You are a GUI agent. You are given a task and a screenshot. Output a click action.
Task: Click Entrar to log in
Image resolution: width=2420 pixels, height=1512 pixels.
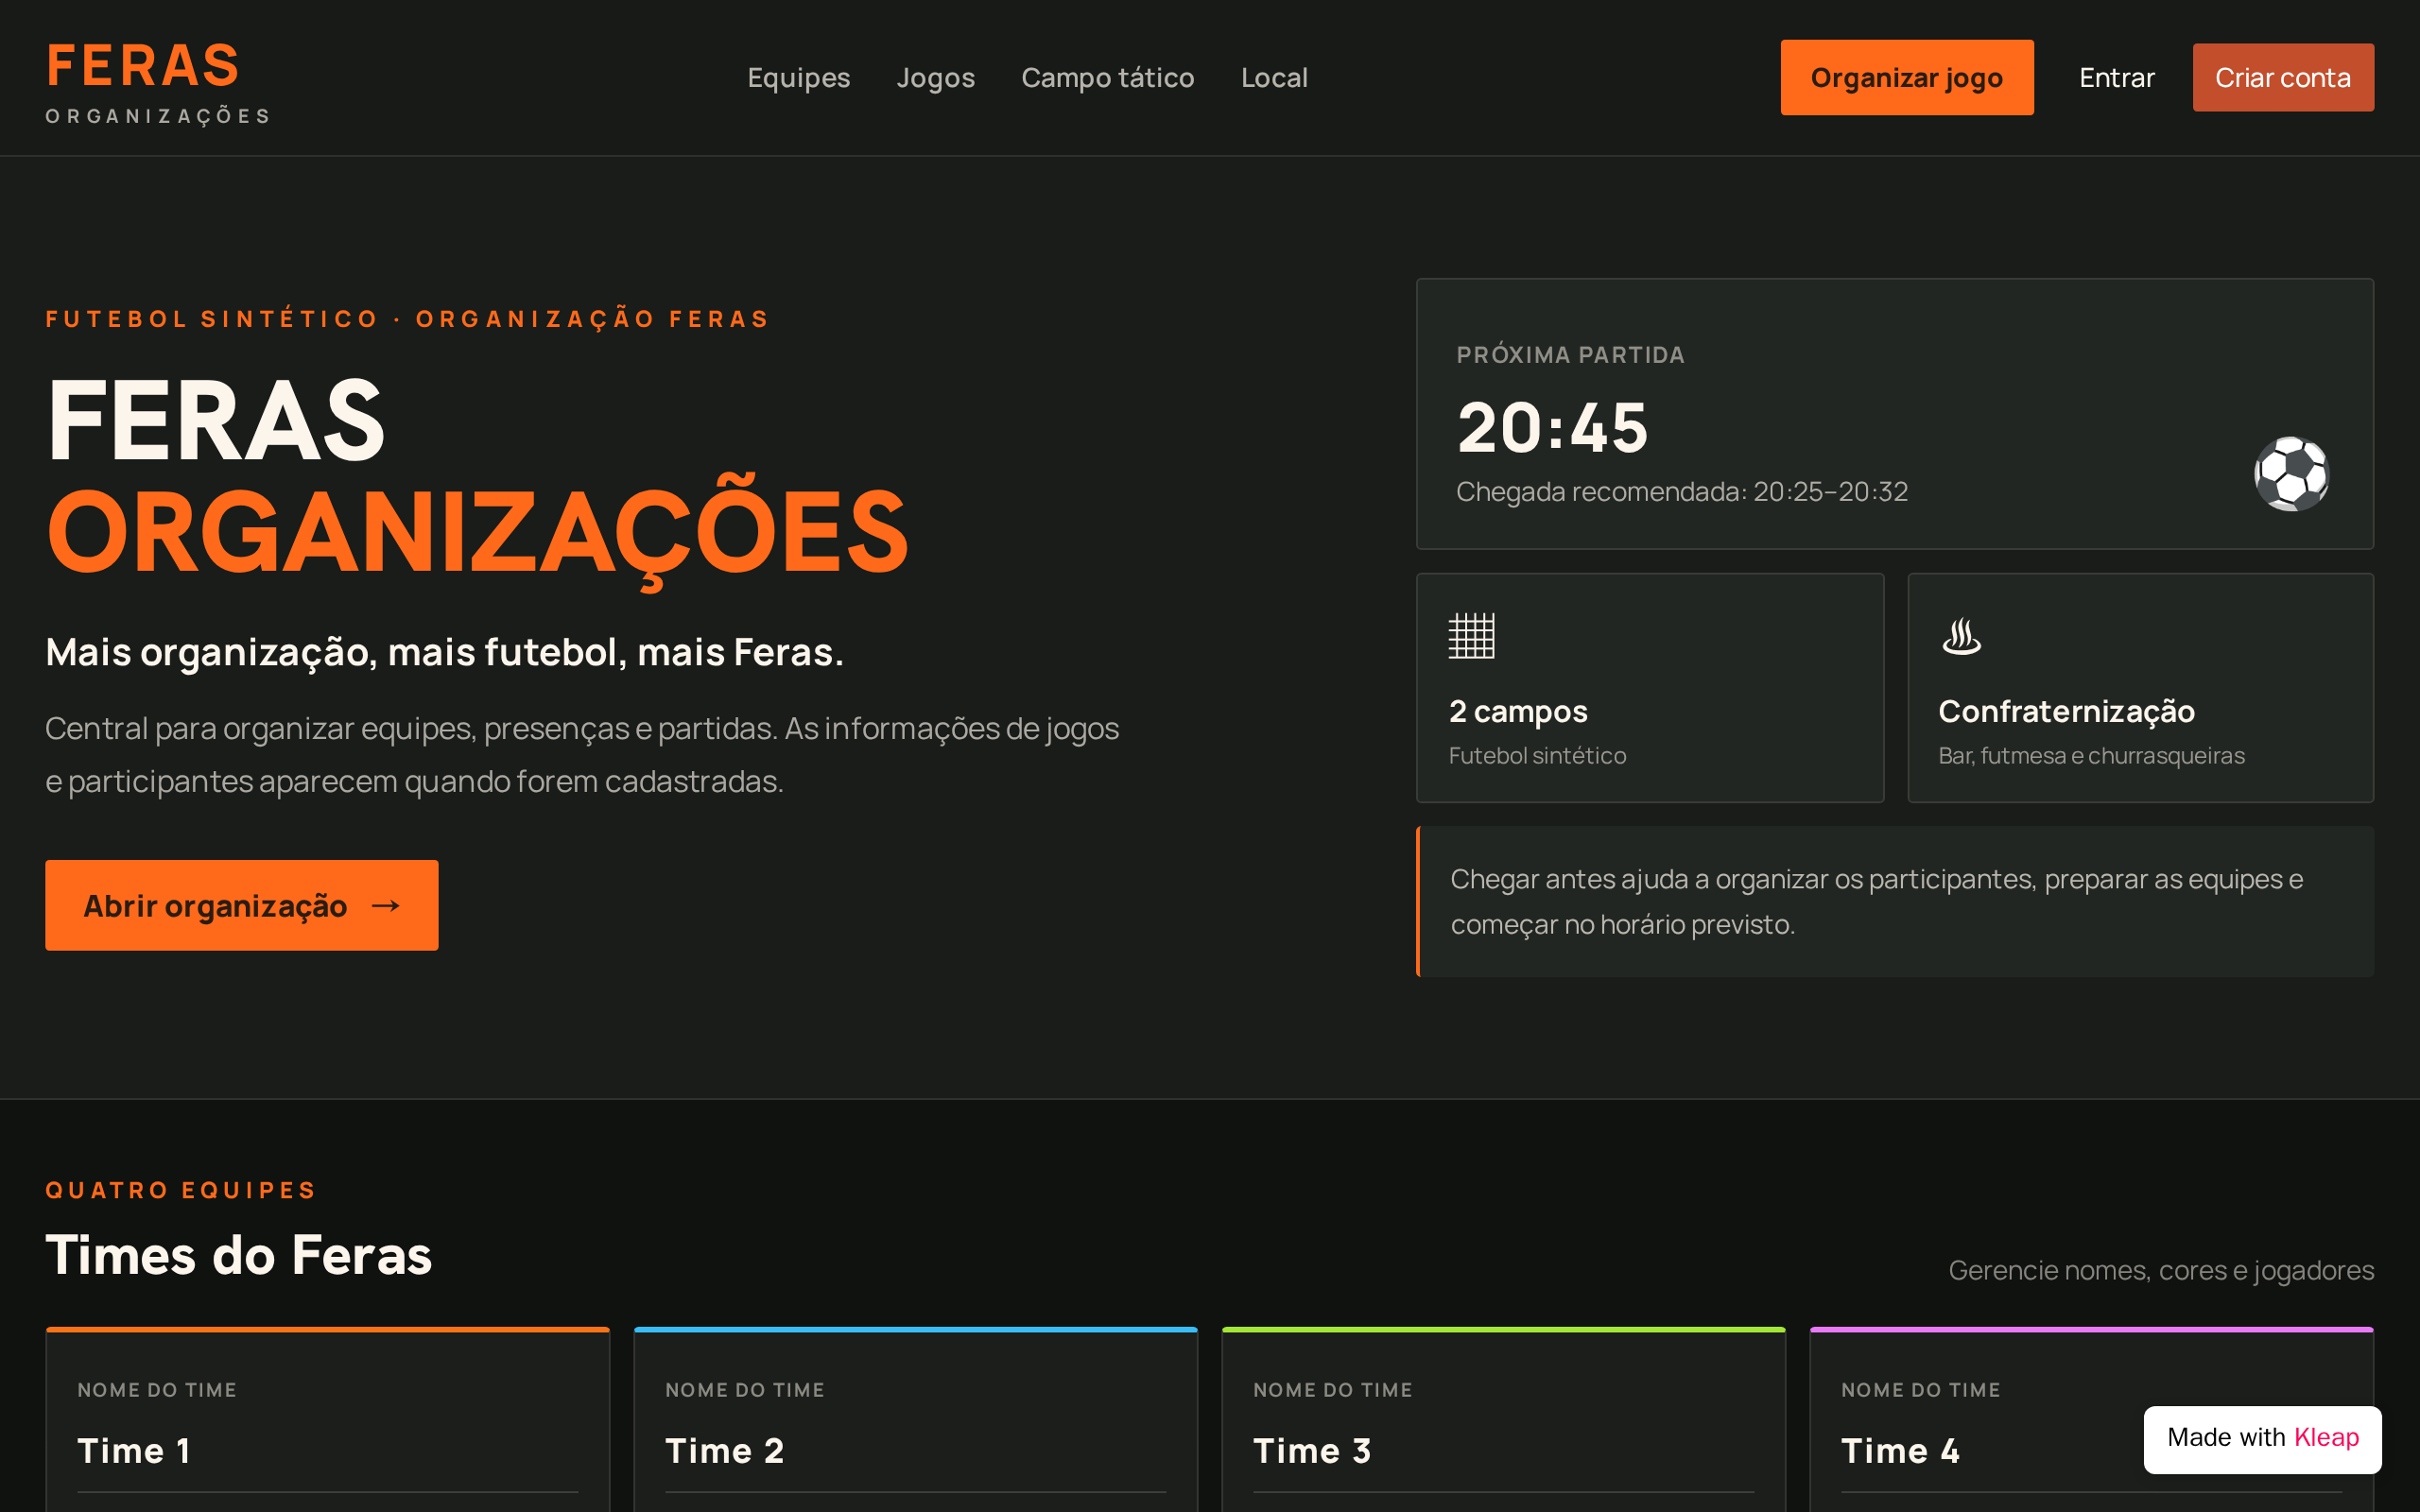point(2116,78)
